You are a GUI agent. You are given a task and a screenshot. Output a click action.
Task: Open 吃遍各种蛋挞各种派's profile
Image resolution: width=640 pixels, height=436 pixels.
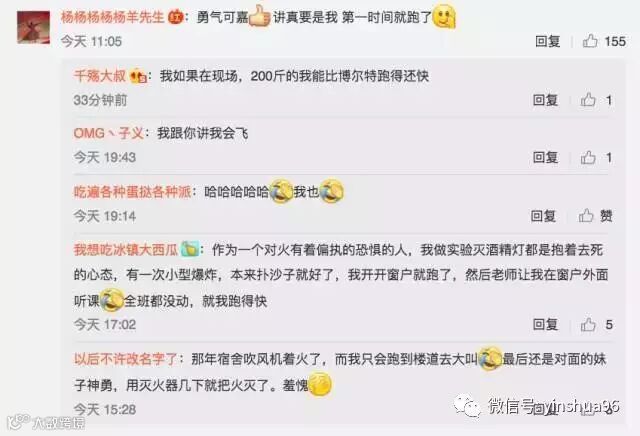[132, 192]
